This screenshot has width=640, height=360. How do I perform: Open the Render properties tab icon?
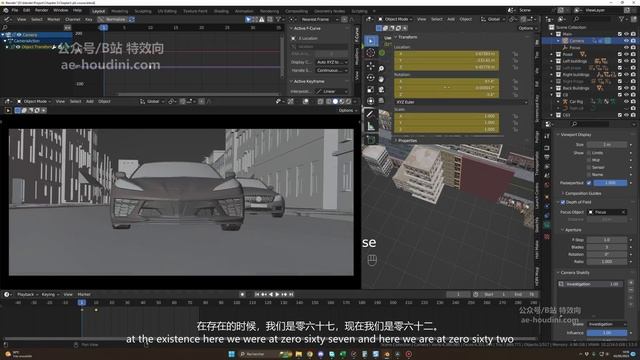click(x=547, y=148)
